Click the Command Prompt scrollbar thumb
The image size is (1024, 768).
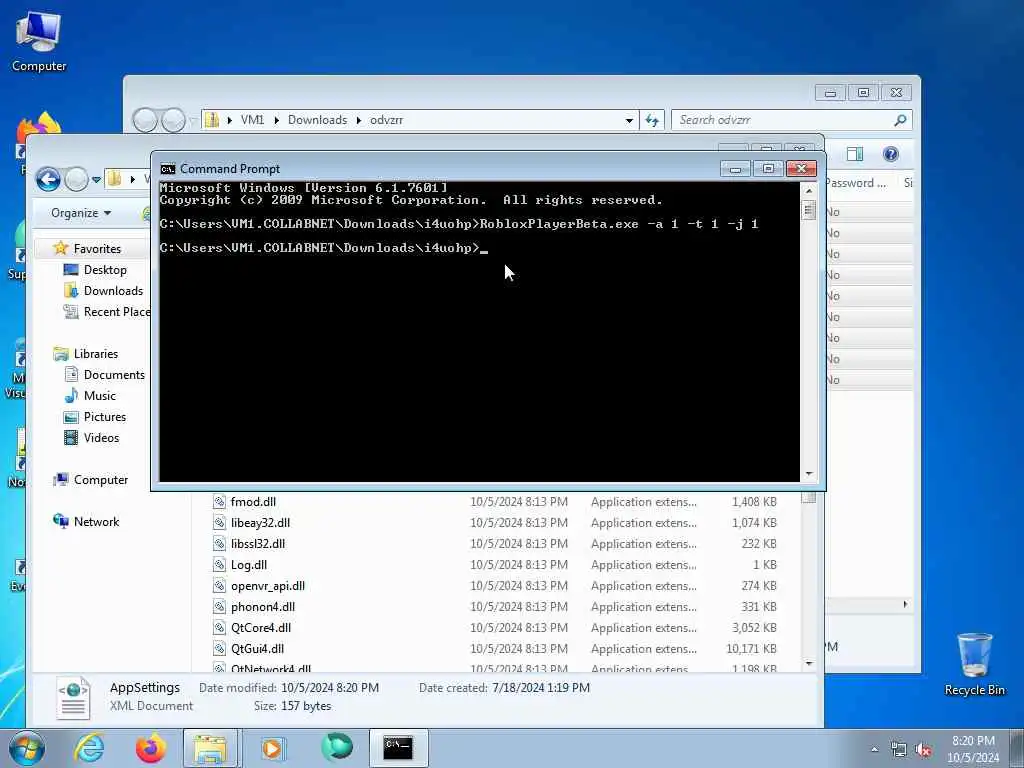809,210
